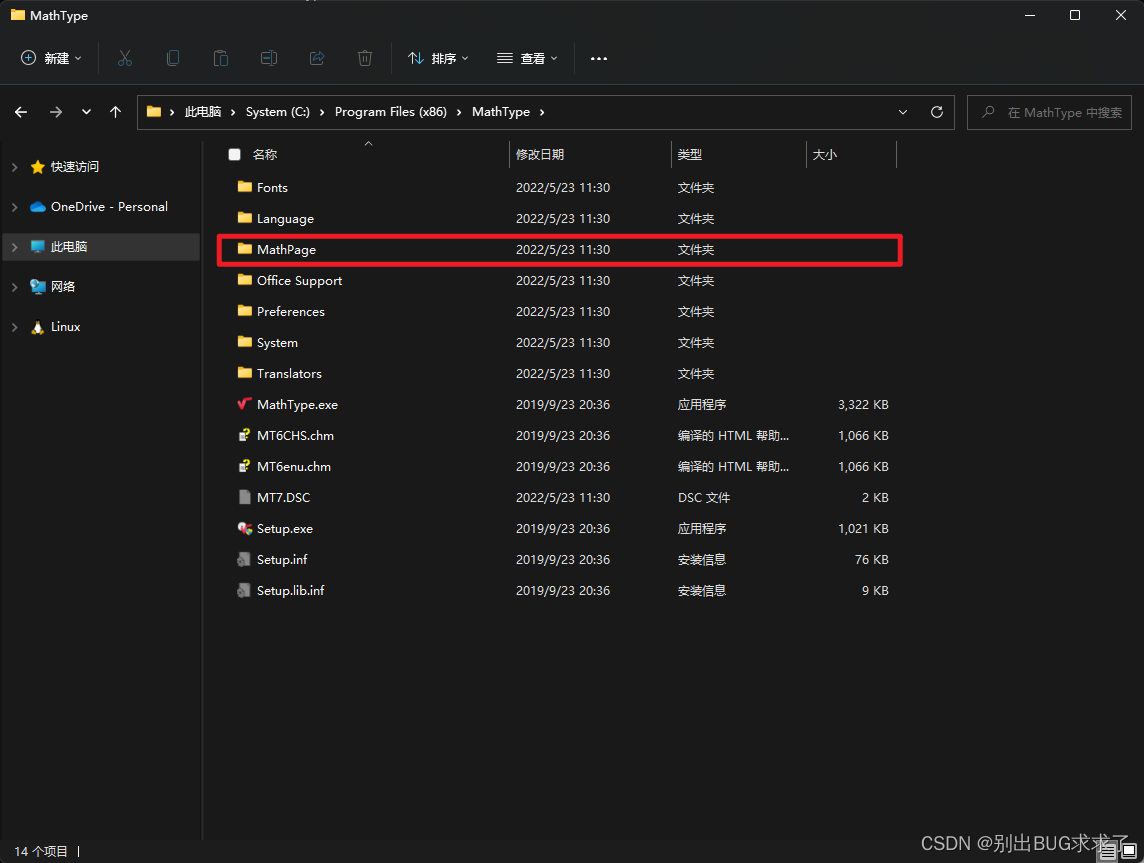Sort by 修改日期 column header
This screenshot has width=1144, height=863.
[x=540, y=154]
